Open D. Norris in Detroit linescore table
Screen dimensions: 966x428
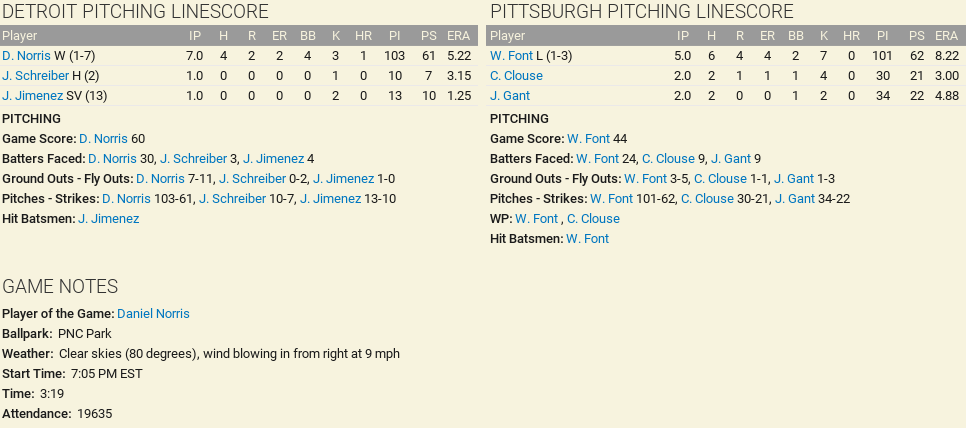pos(26,55)
